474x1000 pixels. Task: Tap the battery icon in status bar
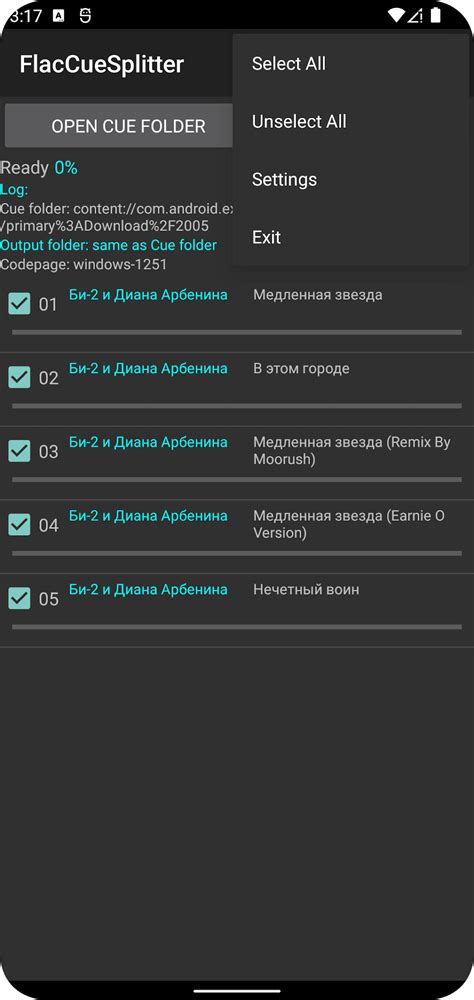click(x=436, y=15)
